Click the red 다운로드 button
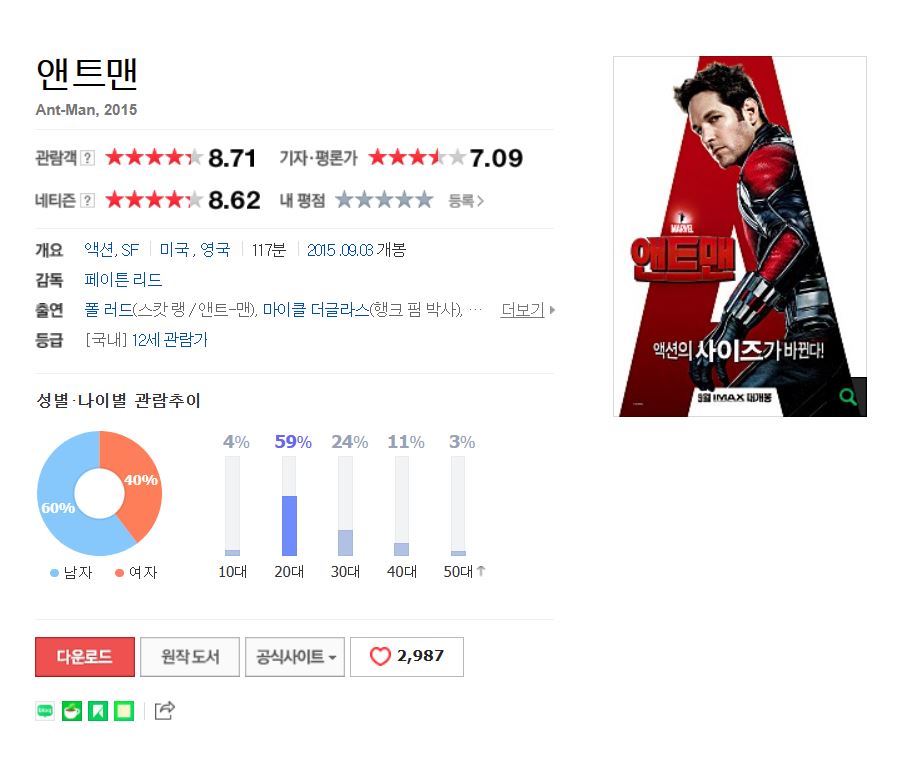 click(85, 657)
